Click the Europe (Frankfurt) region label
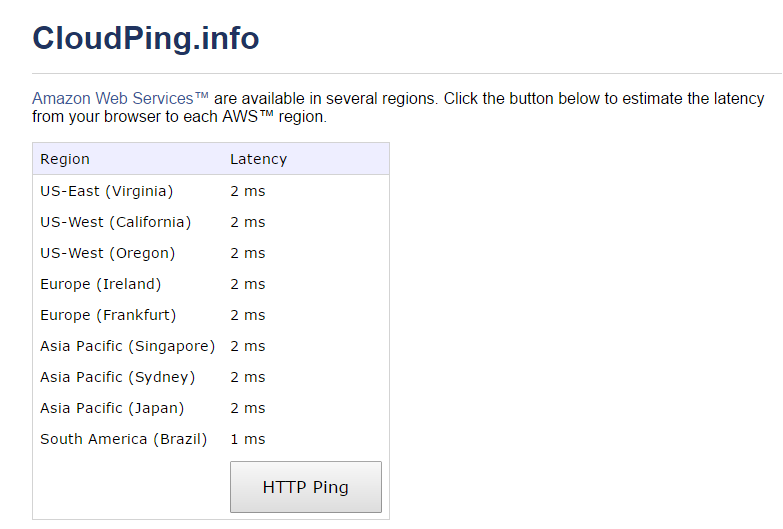Image resolution: width=783 pixels, height=529 pixels. tap(108, 315)
